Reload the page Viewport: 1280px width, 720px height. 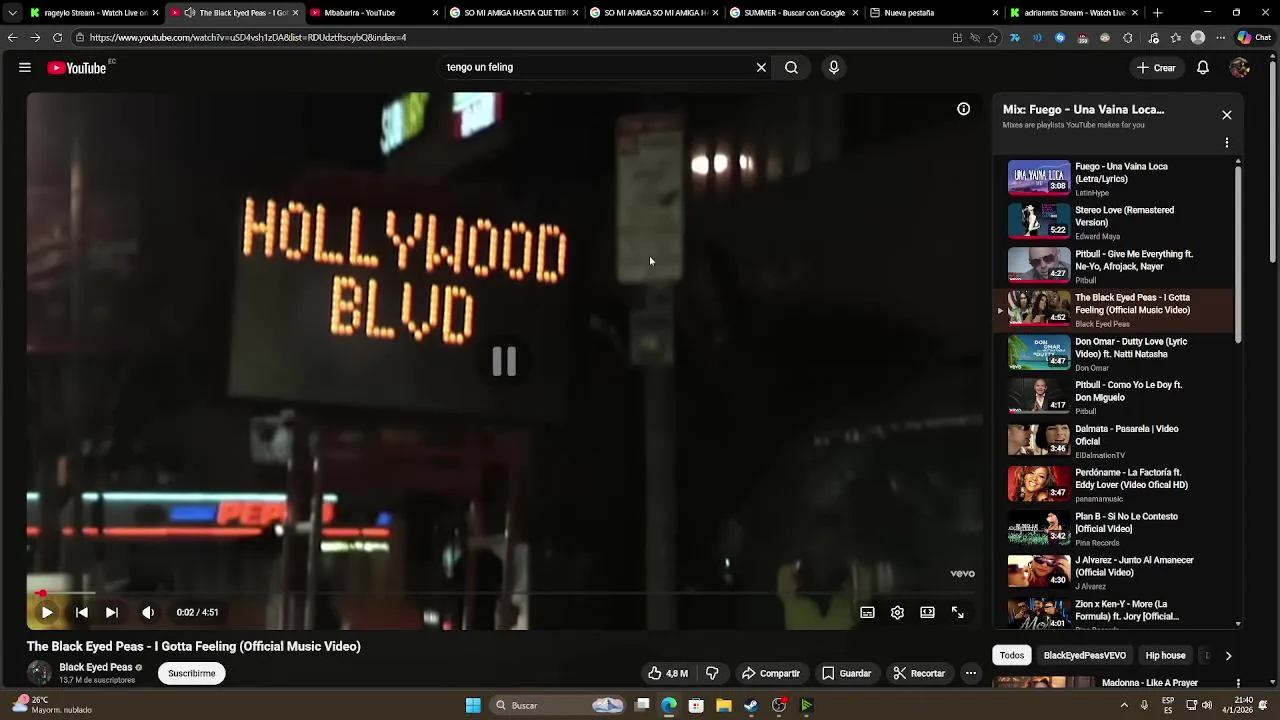[x=57, y=38]
